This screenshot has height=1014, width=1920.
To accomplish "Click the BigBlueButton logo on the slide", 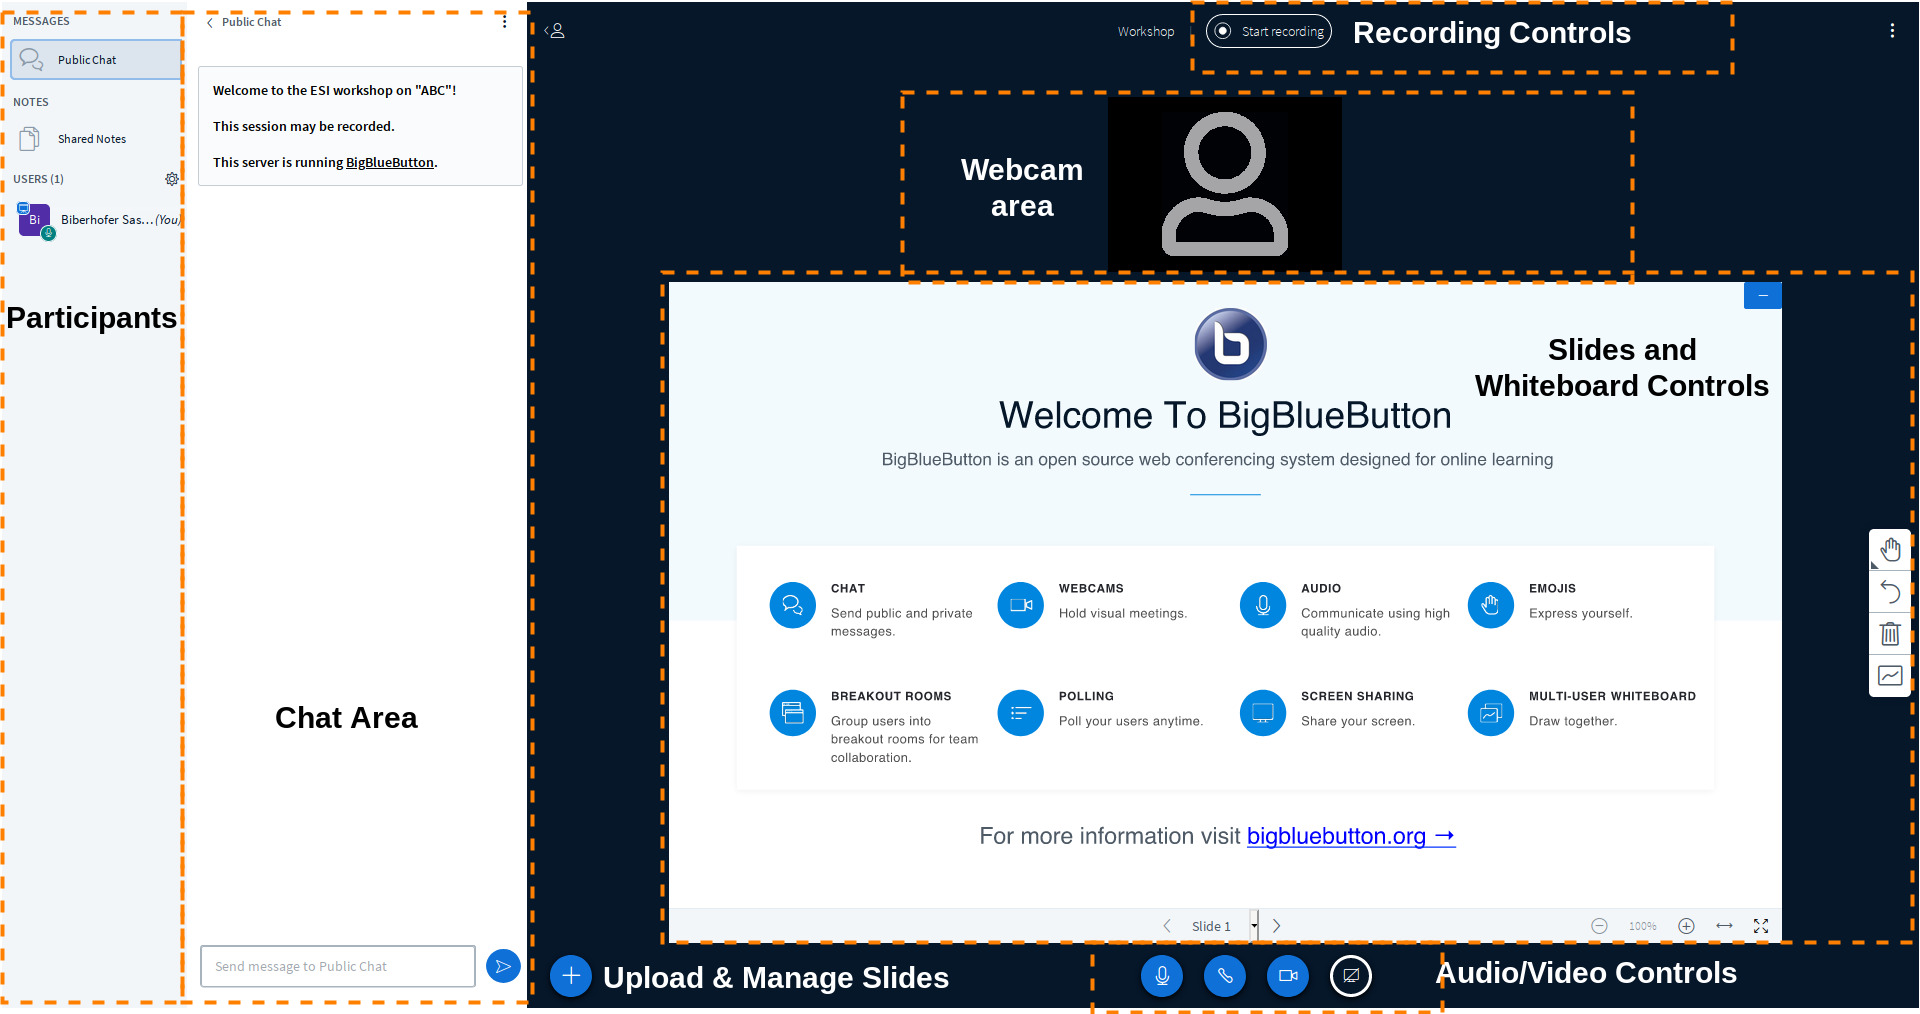I will pos(1231,344).
